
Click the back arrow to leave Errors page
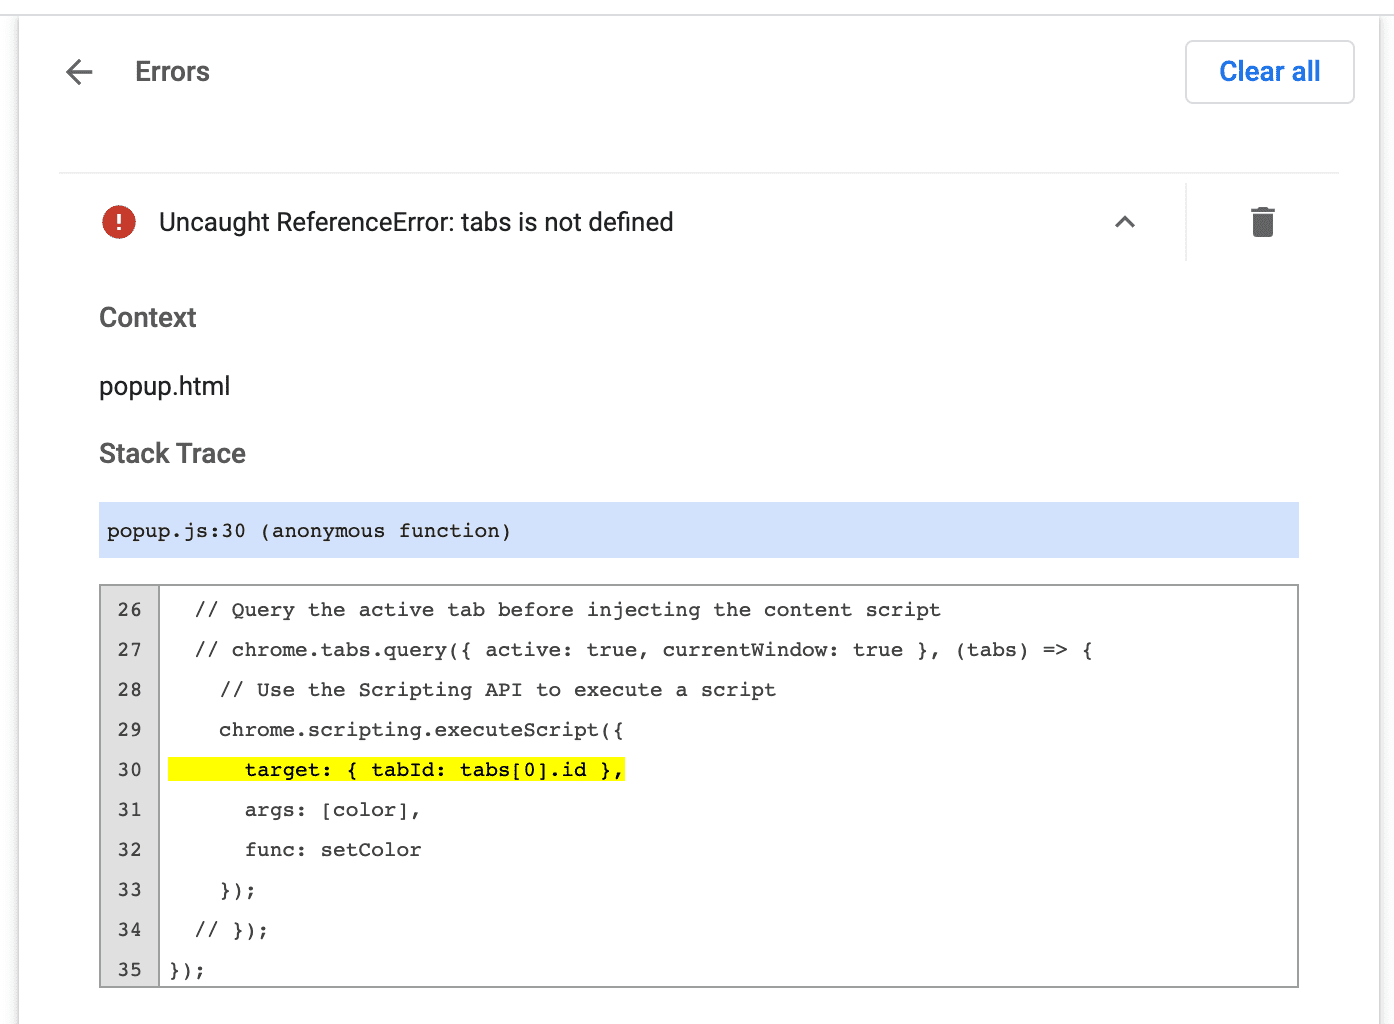[x=79, y=71]
